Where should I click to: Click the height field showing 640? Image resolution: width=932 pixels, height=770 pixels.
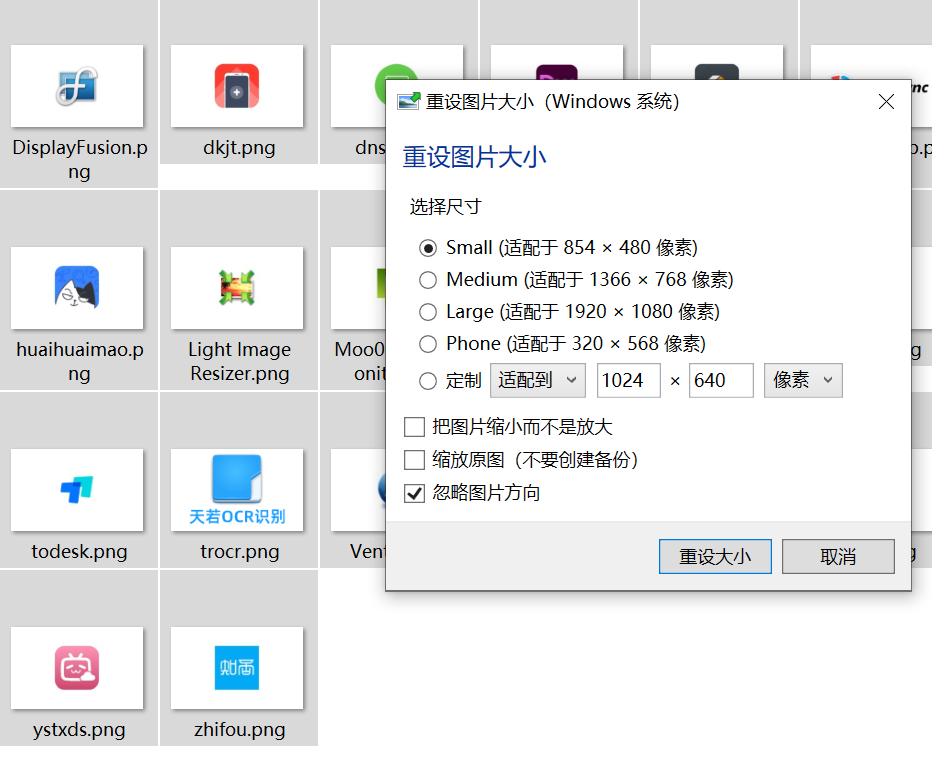[x=721, y=381]
